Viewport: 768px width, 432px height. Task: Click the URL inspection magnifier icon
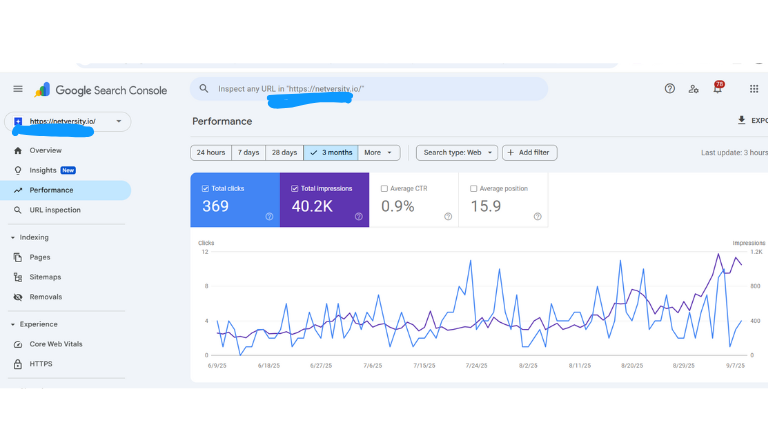[18, 210]
